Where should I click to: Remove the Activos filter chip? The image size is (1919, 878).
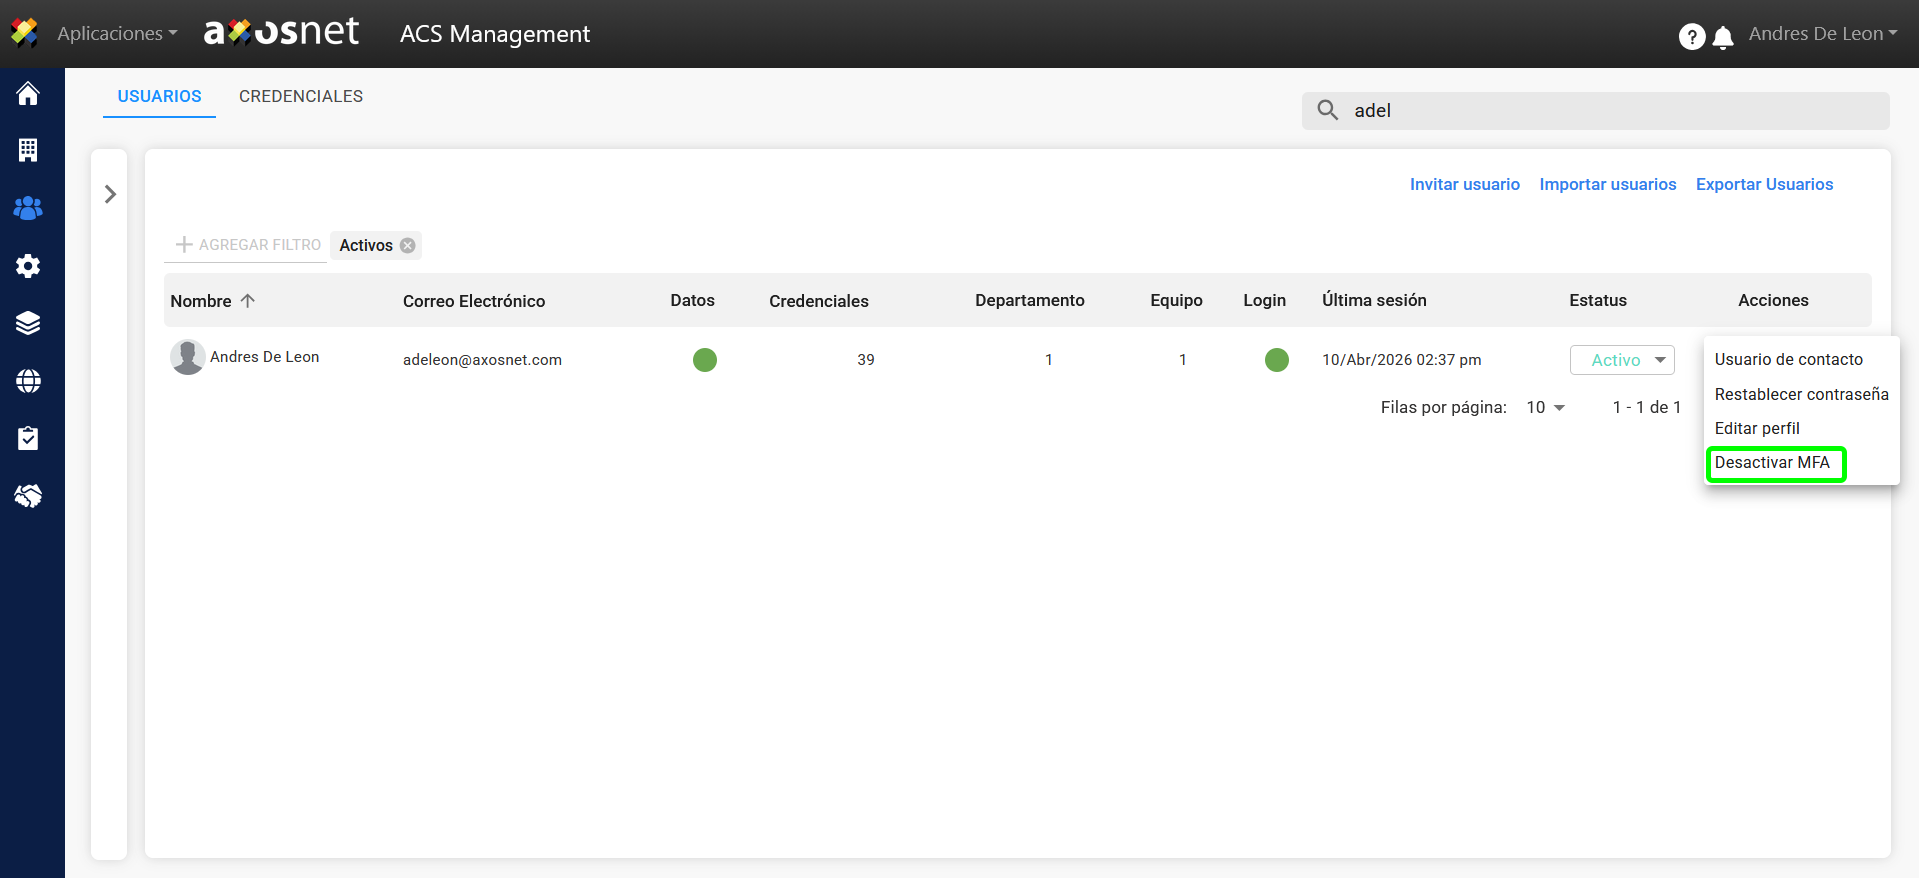click(408, 245)
